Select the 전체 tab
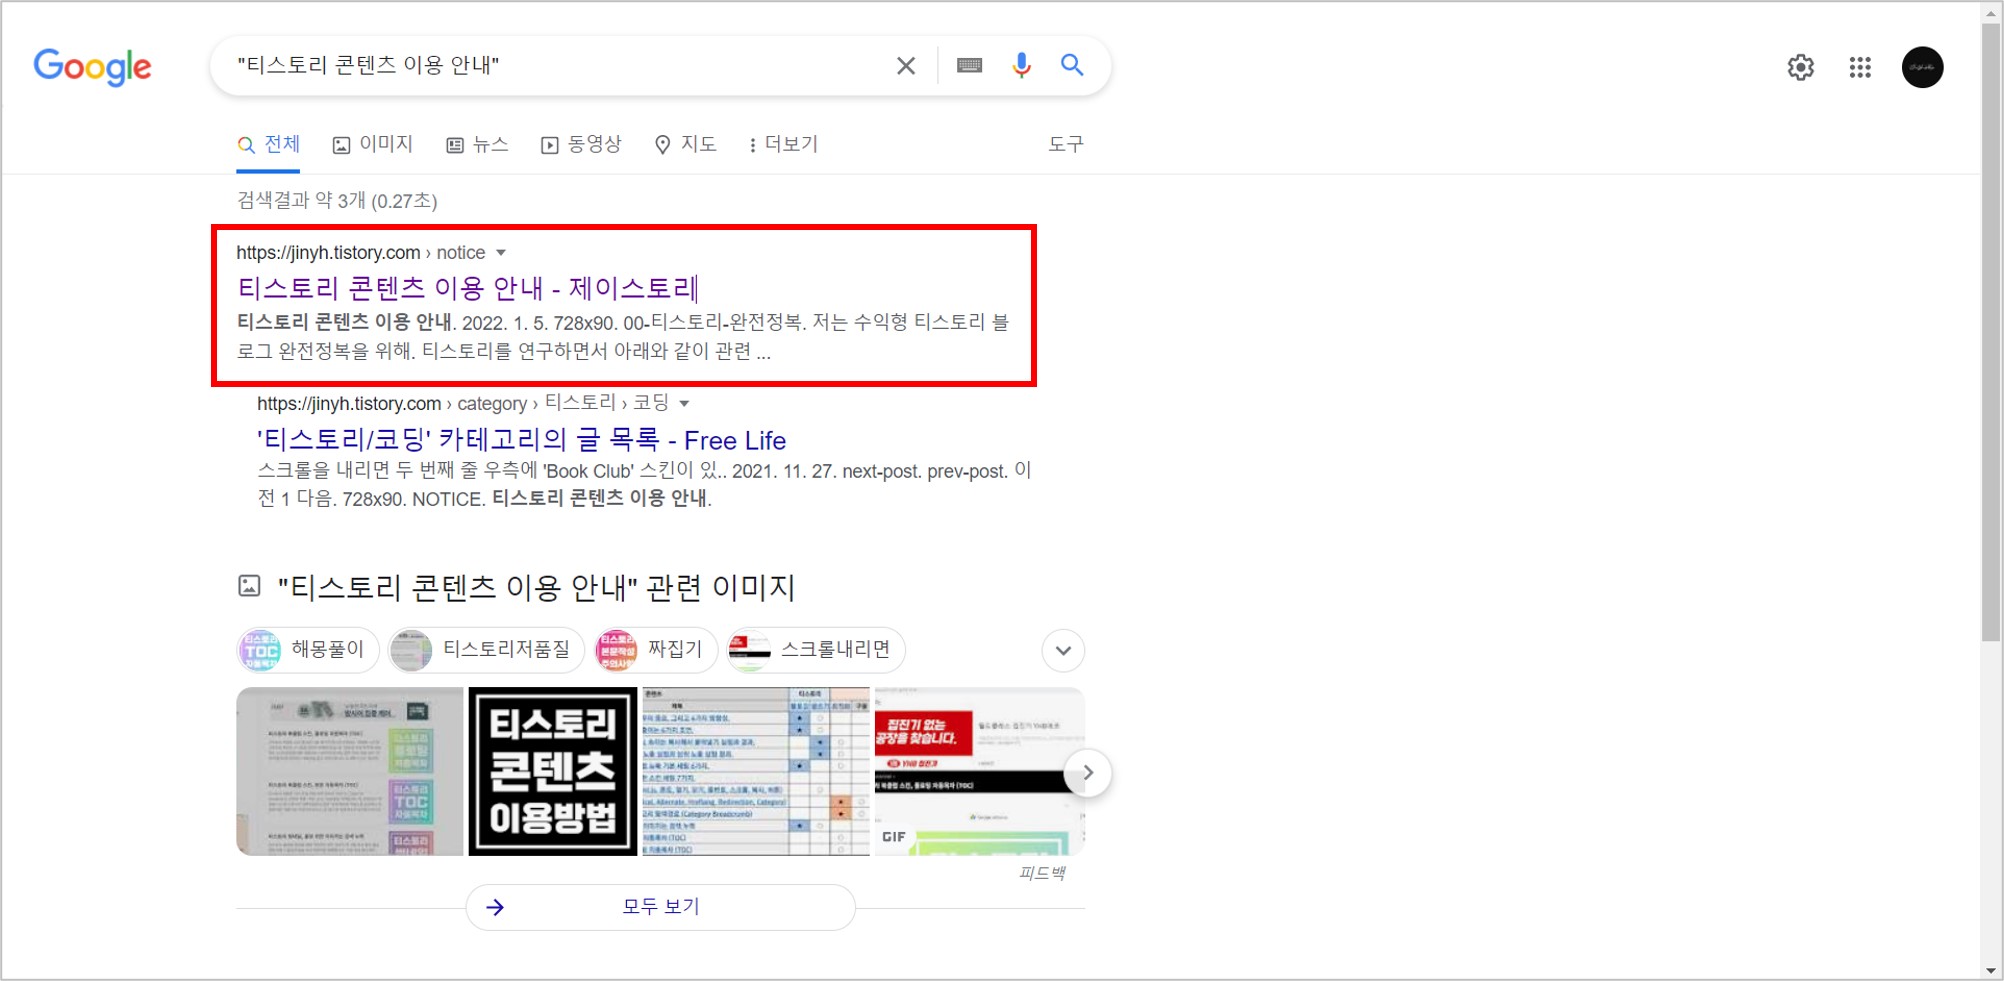The height and width of the screenshot is (981, 2004). point(268,145)
